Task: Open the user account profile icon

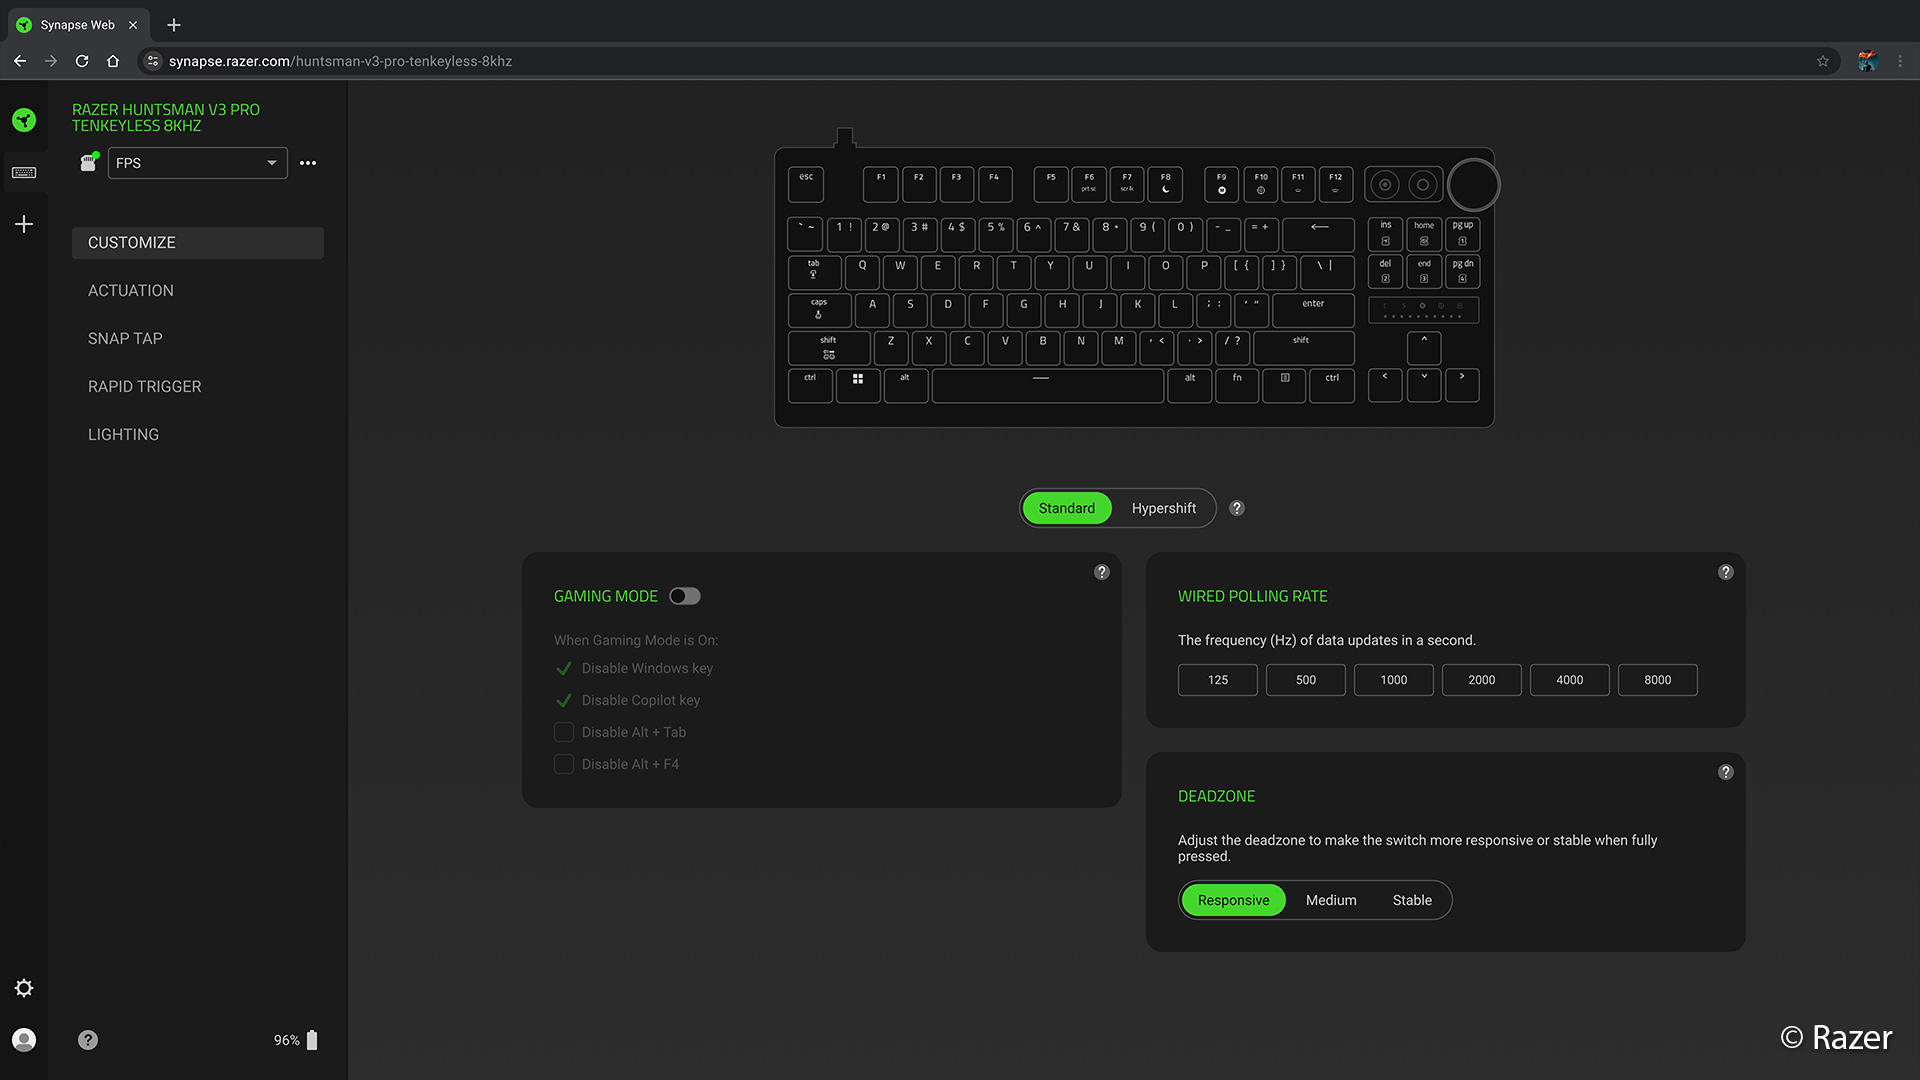Action: coord(24,1040)
